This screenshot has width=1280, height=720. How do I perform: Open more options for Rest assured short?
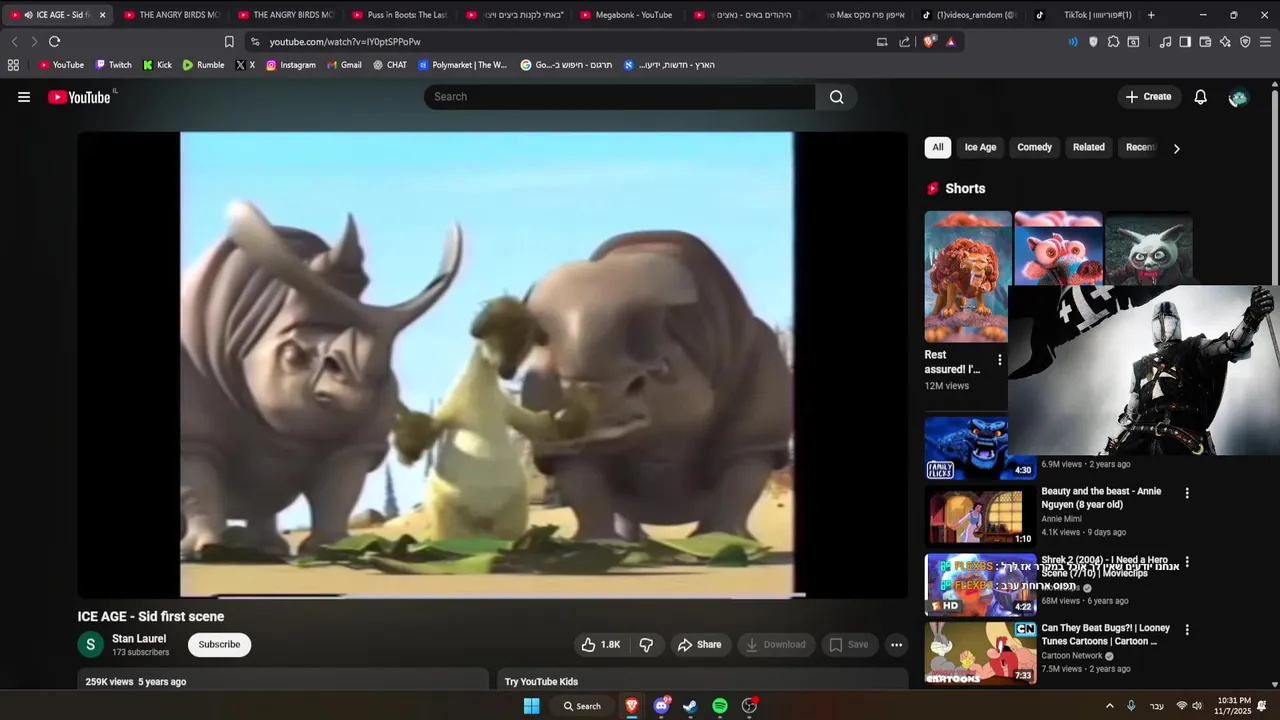(x=999, y=360)
